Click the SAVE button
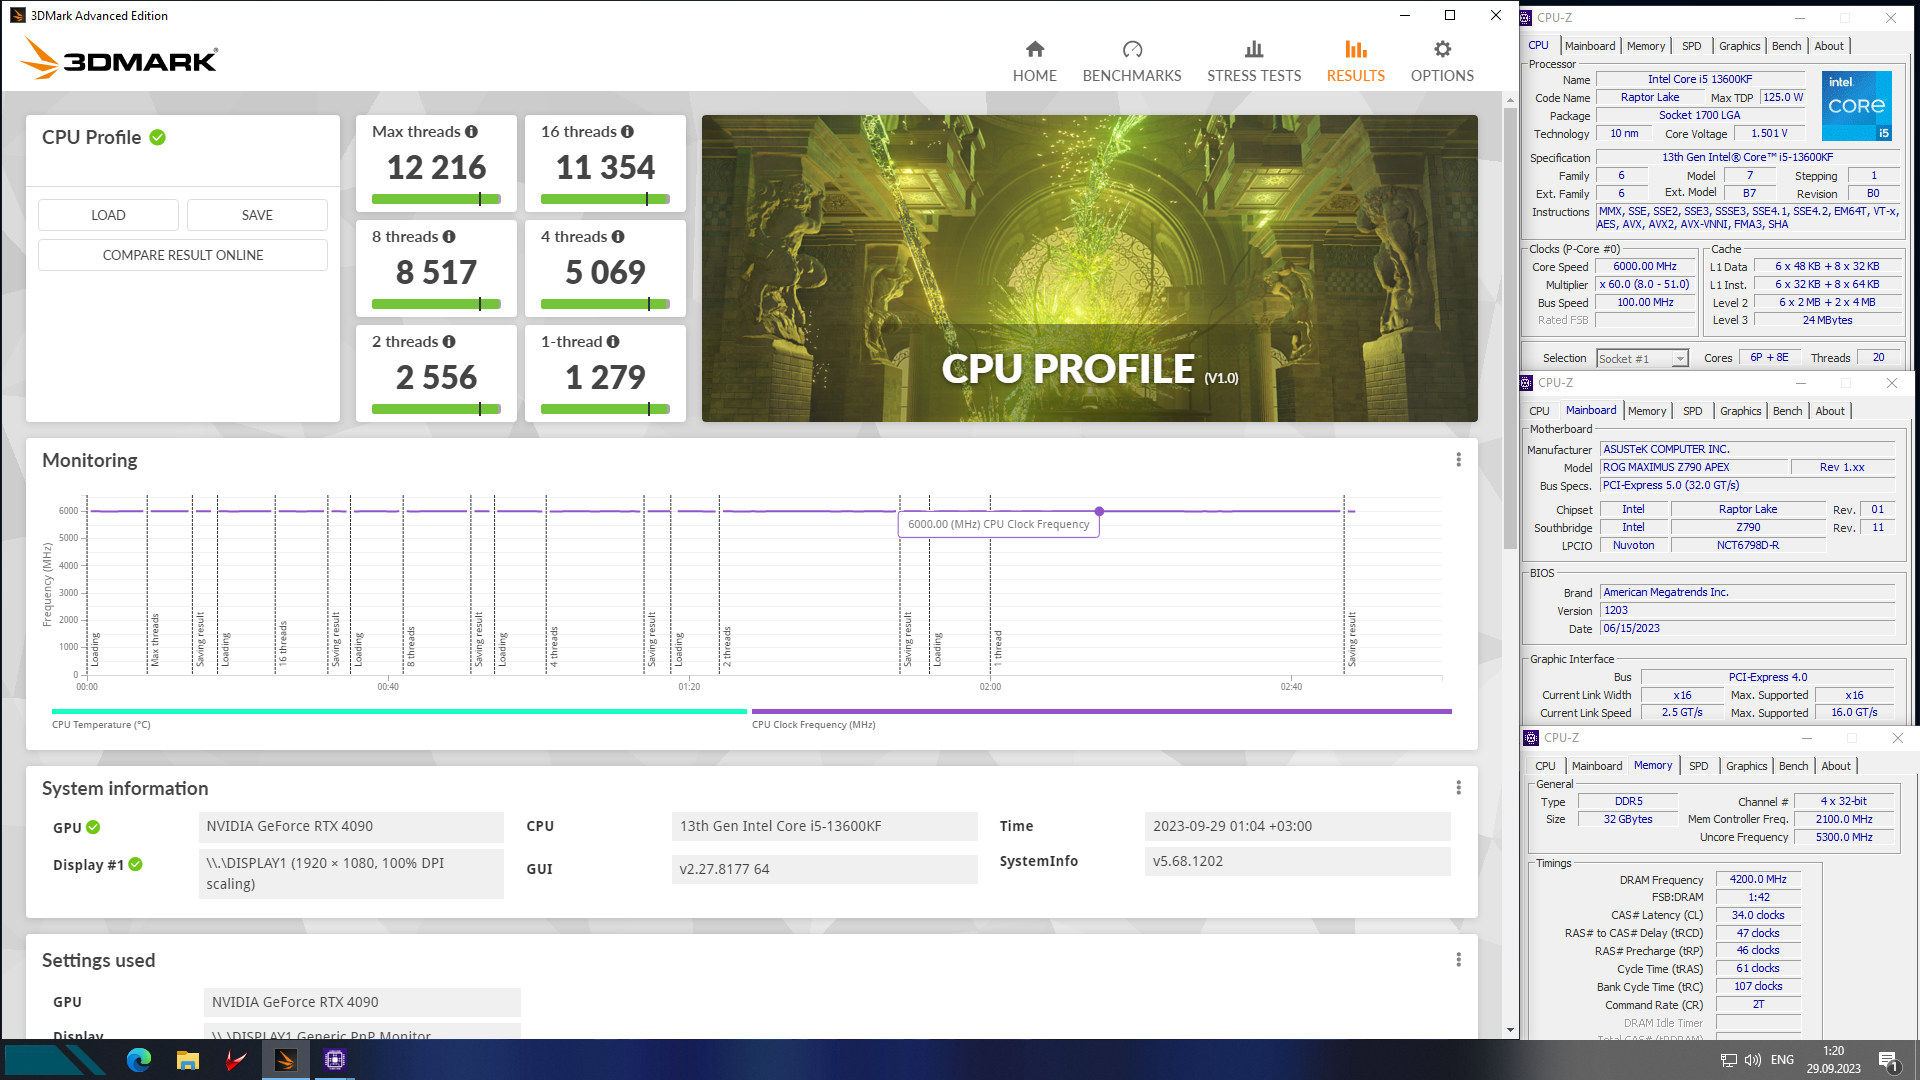1920x1080 pixels. [x=257, y=215]
